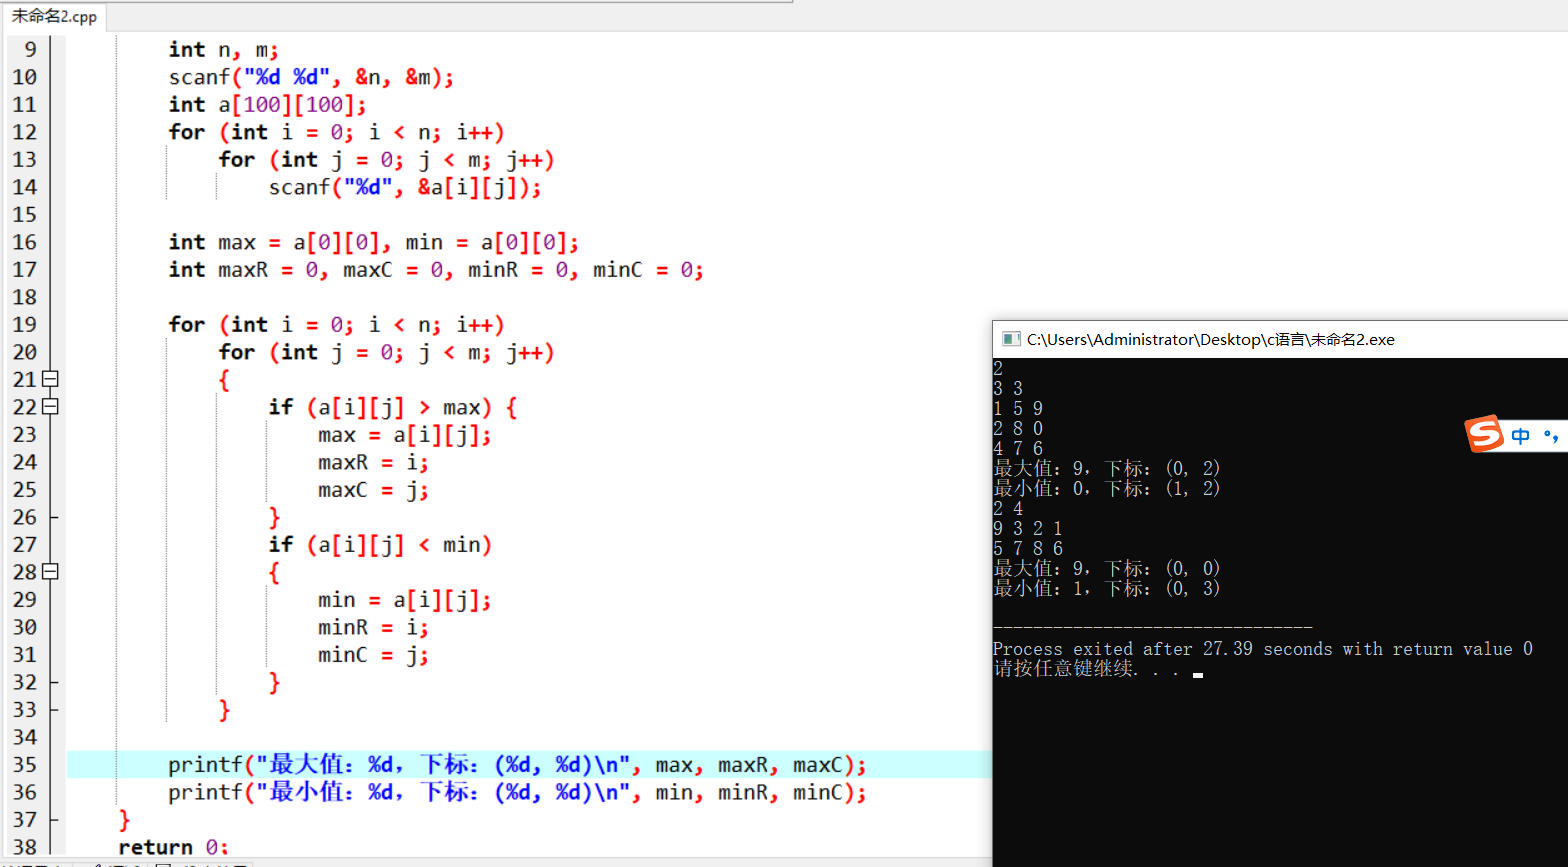The image size is (1568, 867).
Task: Collapse the code fold at line 28
Action: click(50, 572)
